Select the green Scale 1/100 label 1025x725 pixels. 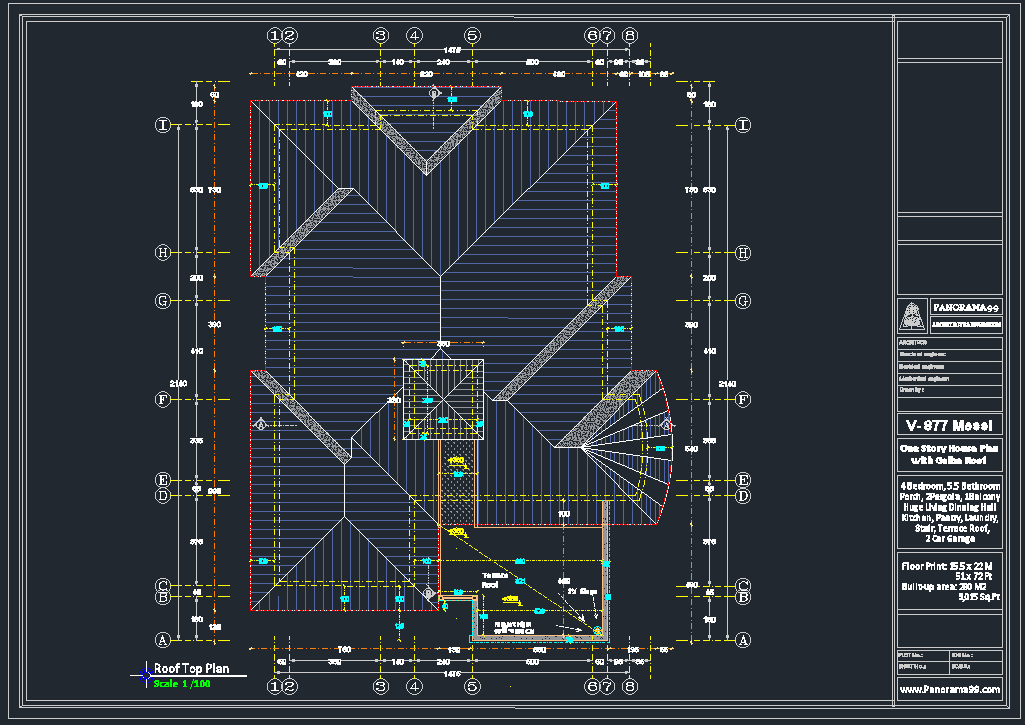[182, 683]
